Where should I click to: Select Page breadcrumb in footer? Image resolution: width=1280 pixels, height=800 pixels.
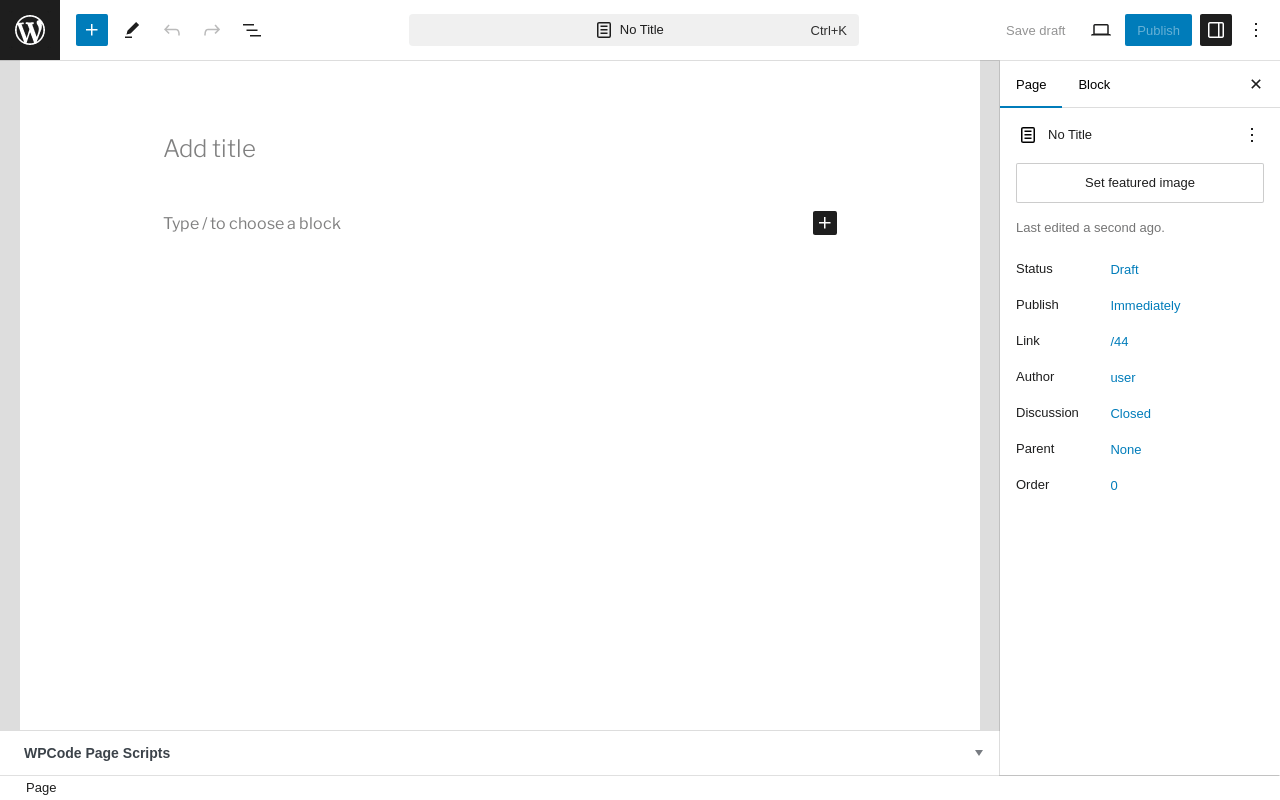coord(41,788)
